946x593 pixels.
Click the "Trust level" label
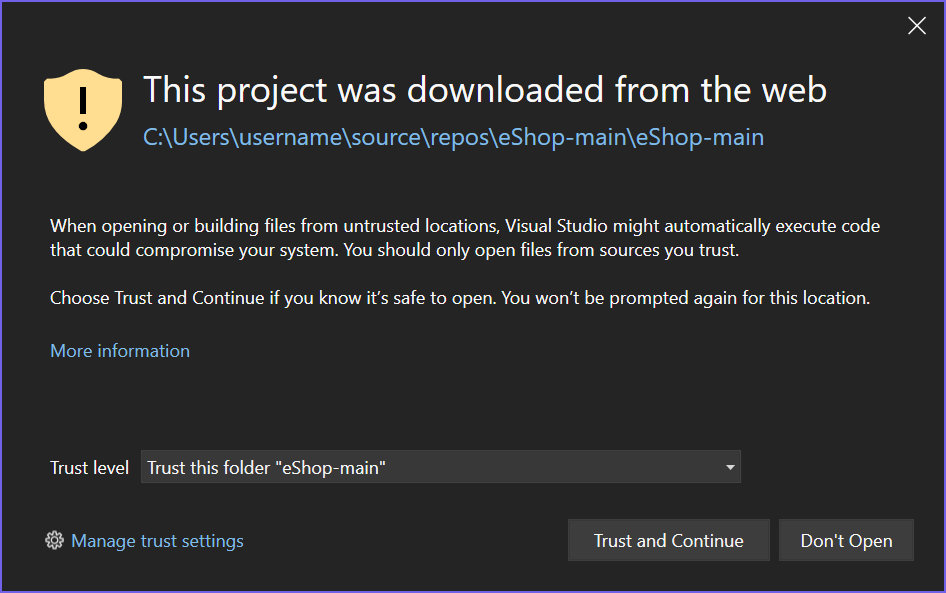pyautogui.click(x=89, y=468)
